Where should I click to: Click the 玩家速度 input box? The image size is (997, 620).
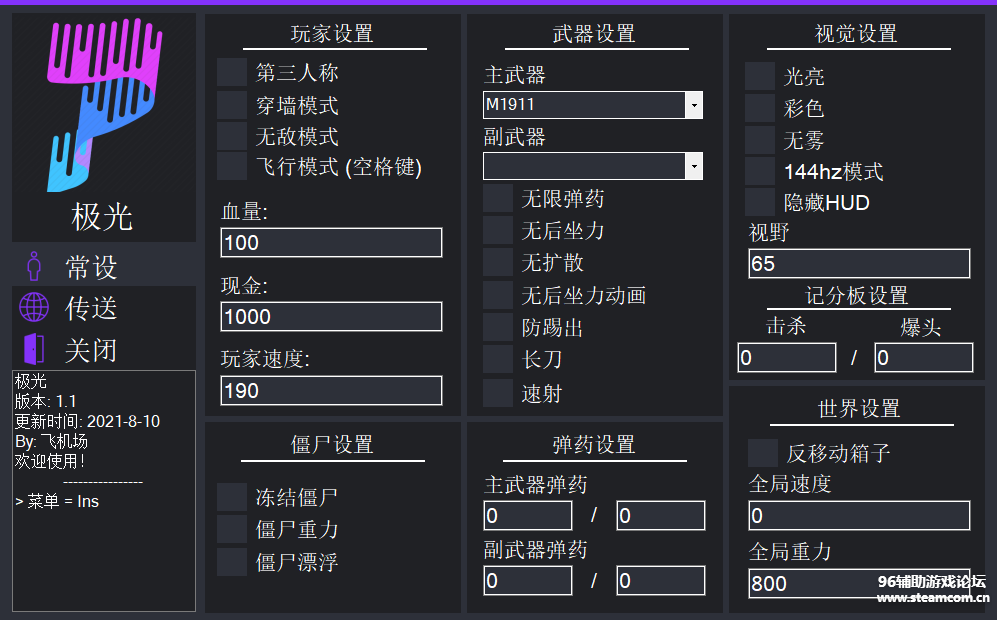click(x=331, y=391)
